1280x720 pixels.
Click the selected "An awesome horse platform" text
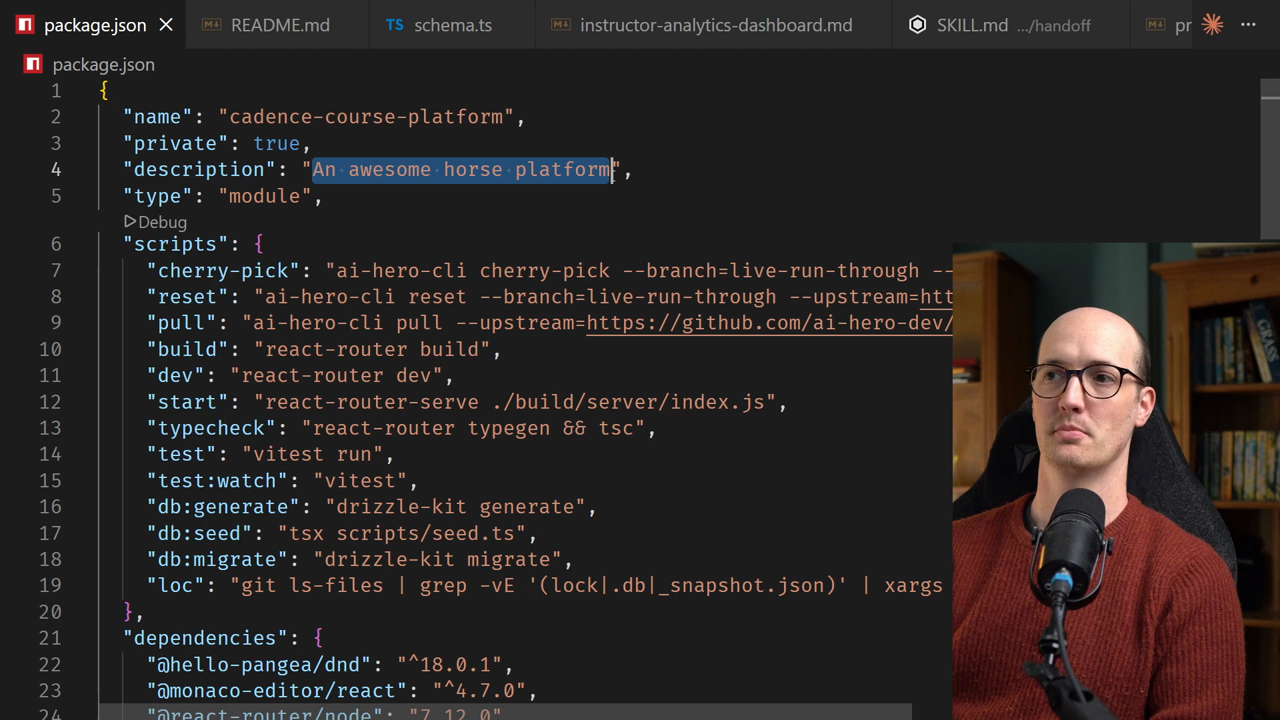tap(462, 170)
